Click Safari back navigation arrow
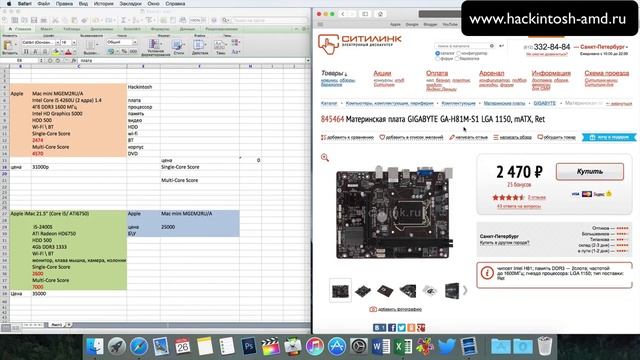This screenshot has width=640, height=360. click(343, 14)
